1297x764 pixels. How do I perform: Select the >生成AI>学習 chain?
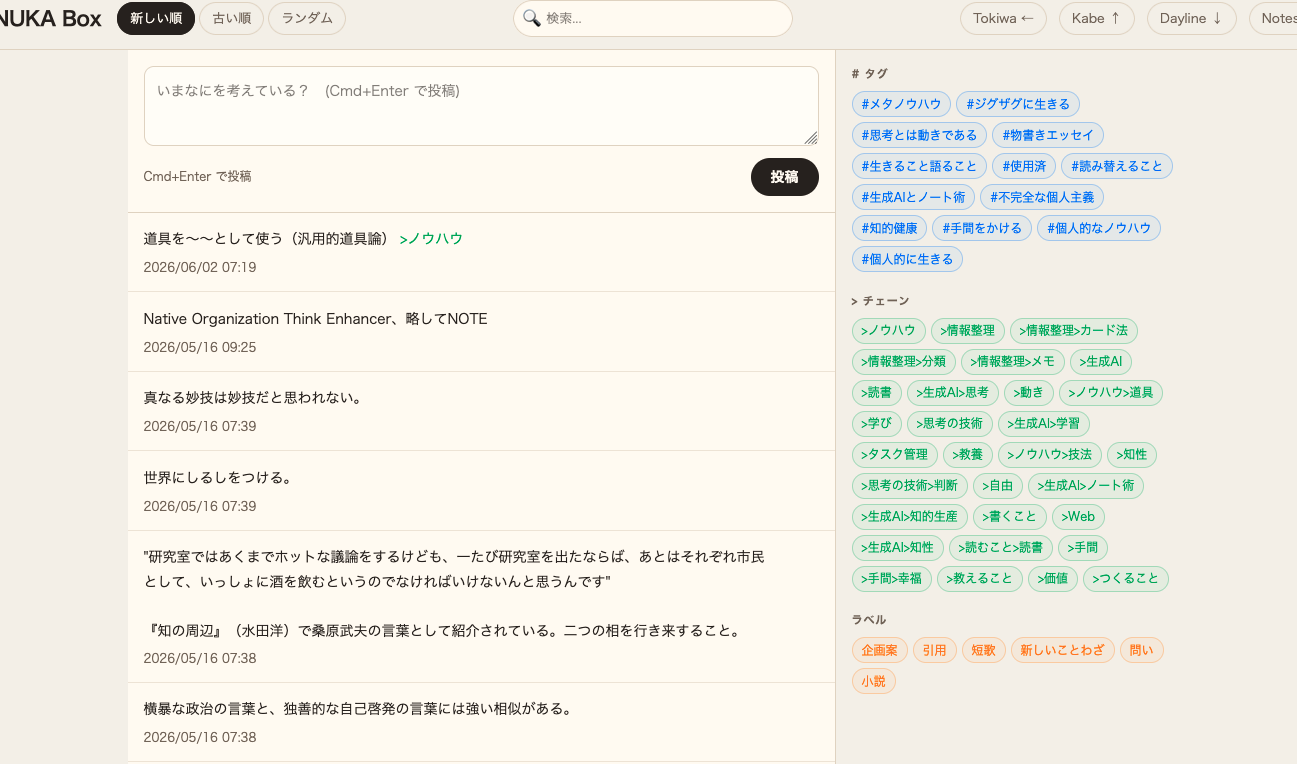tap(1044, 424)
